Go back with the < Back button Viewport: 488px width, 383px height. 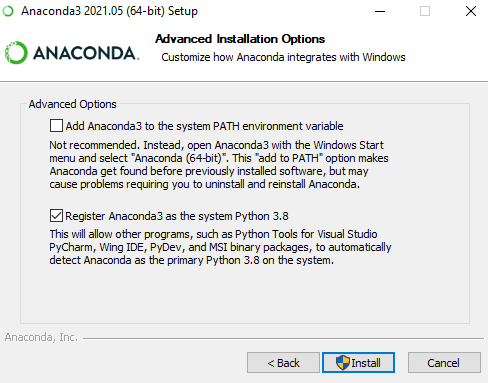coord(283,363)
